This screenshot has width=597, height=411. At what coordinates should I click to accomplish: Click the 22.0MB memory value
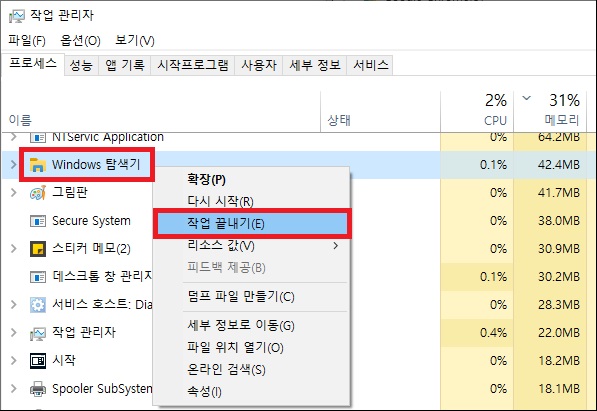coord(559,333)
